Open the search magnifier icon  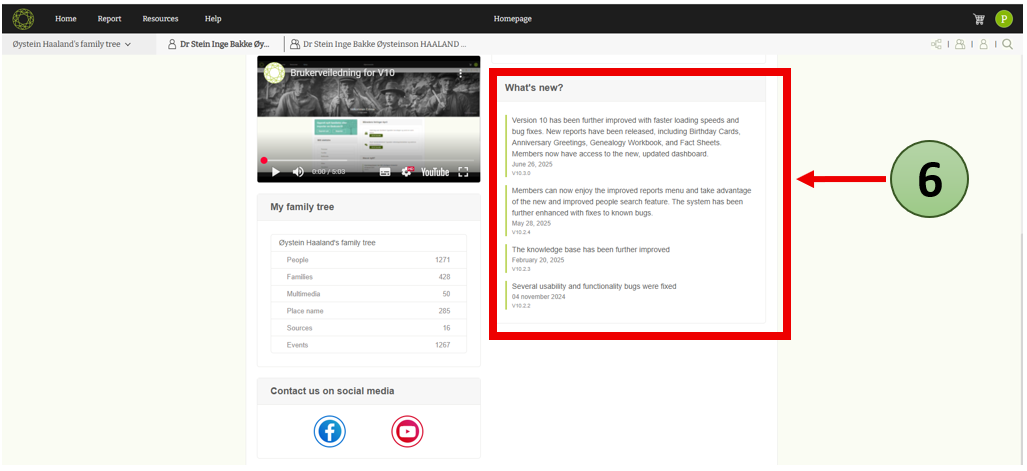click(x=1007, y=44)
